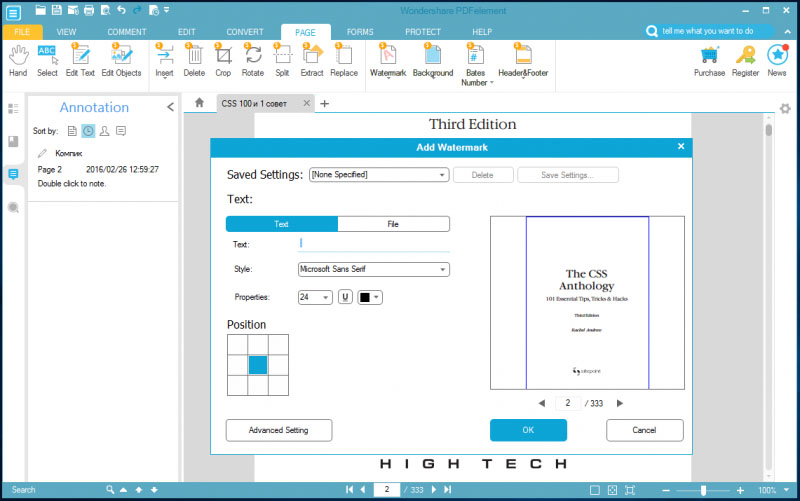The image size is (800, 501).
Task: Open the font size 24 dropdown
Action: pyautogui.click(x=315, y=297)
